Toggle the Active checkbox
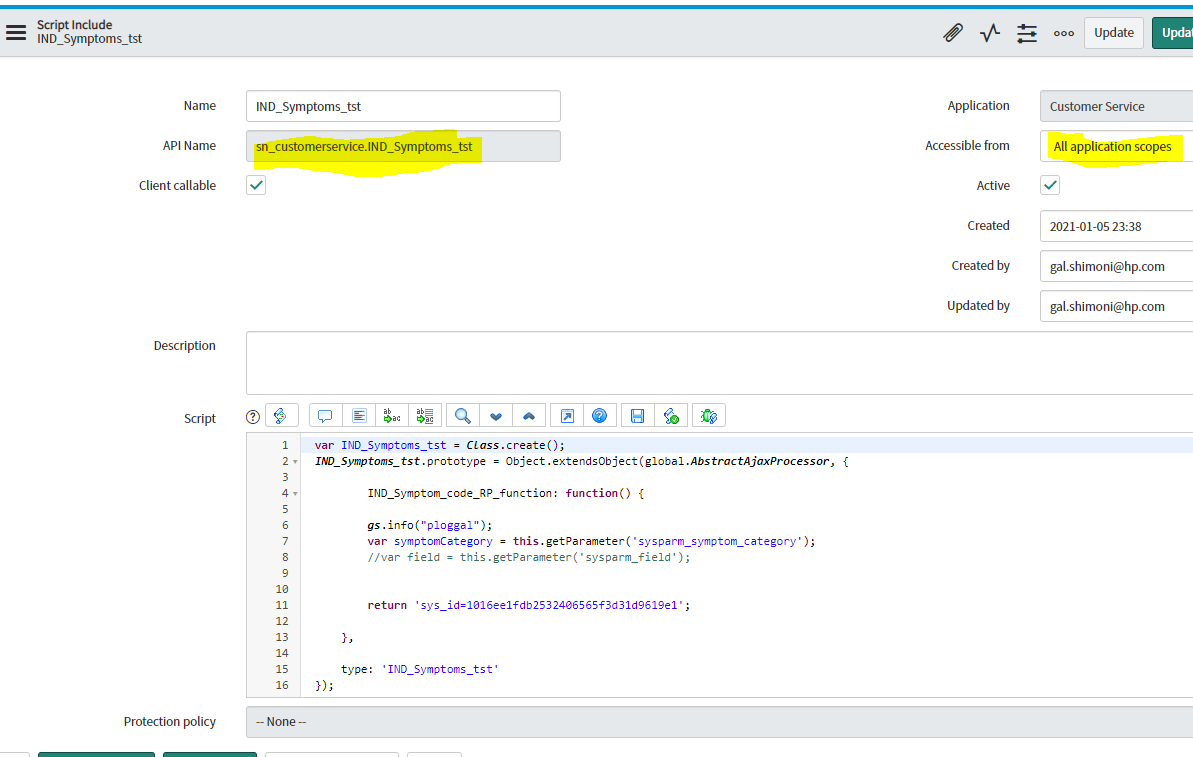This screenshot has height=757, width=1193. point(1050,185)
